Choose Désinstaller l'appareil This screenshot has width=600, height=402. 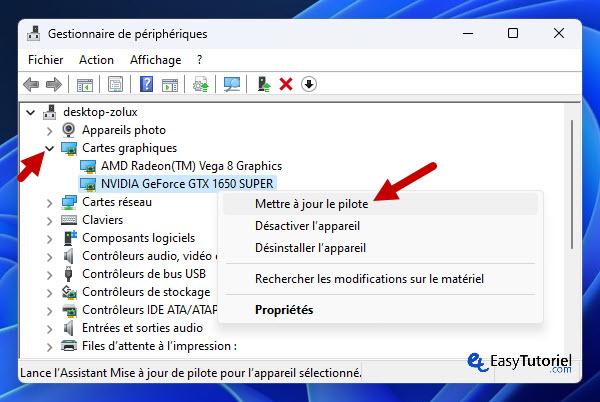(x=380, y=248)
